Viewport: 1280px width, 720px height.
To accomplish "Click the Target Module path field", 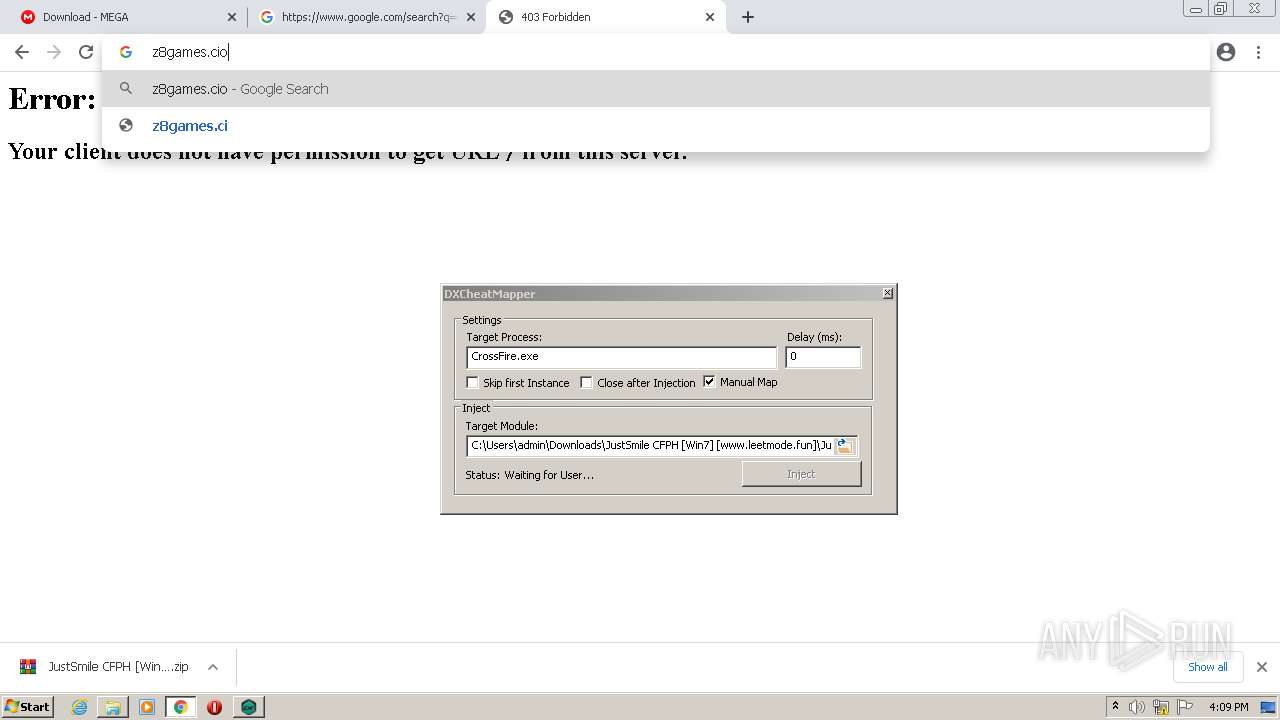I will click(650, 446).
